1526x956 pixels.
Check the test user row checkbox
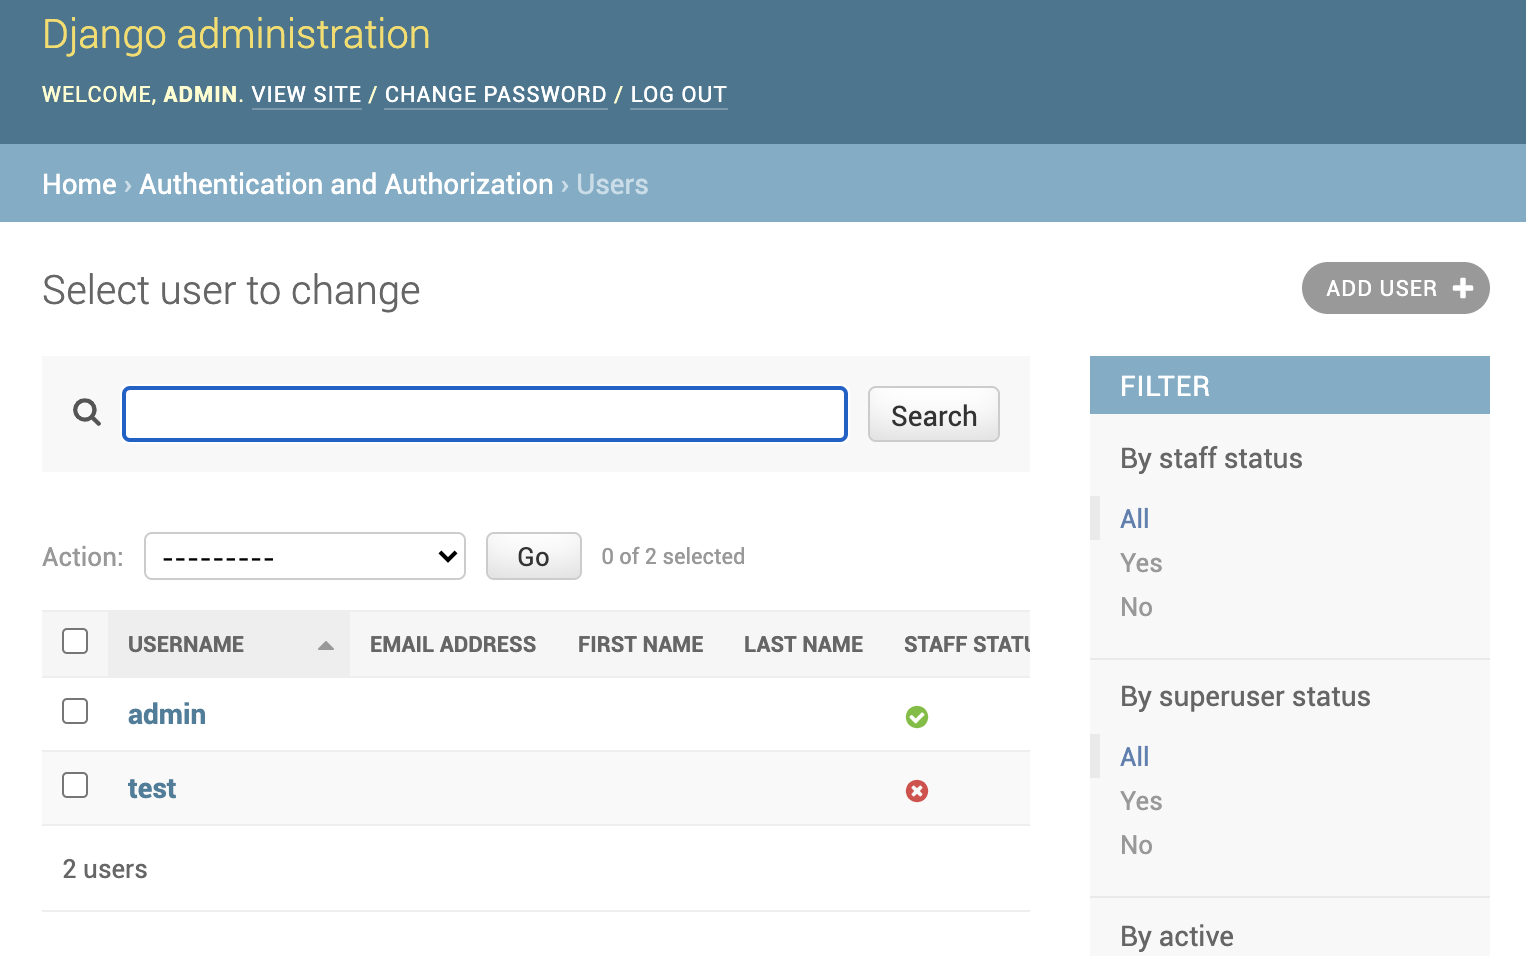(75, 785)
